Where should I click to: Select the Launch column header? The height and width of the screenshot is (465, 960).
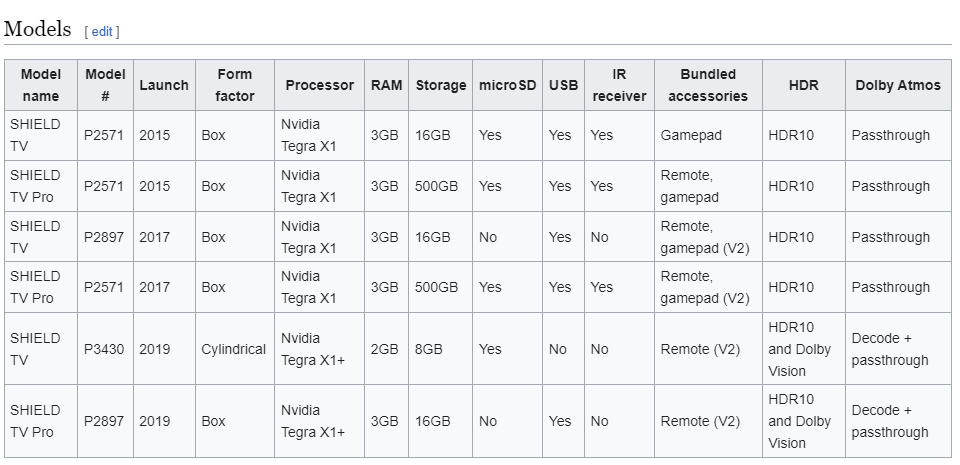pos(164,85)
